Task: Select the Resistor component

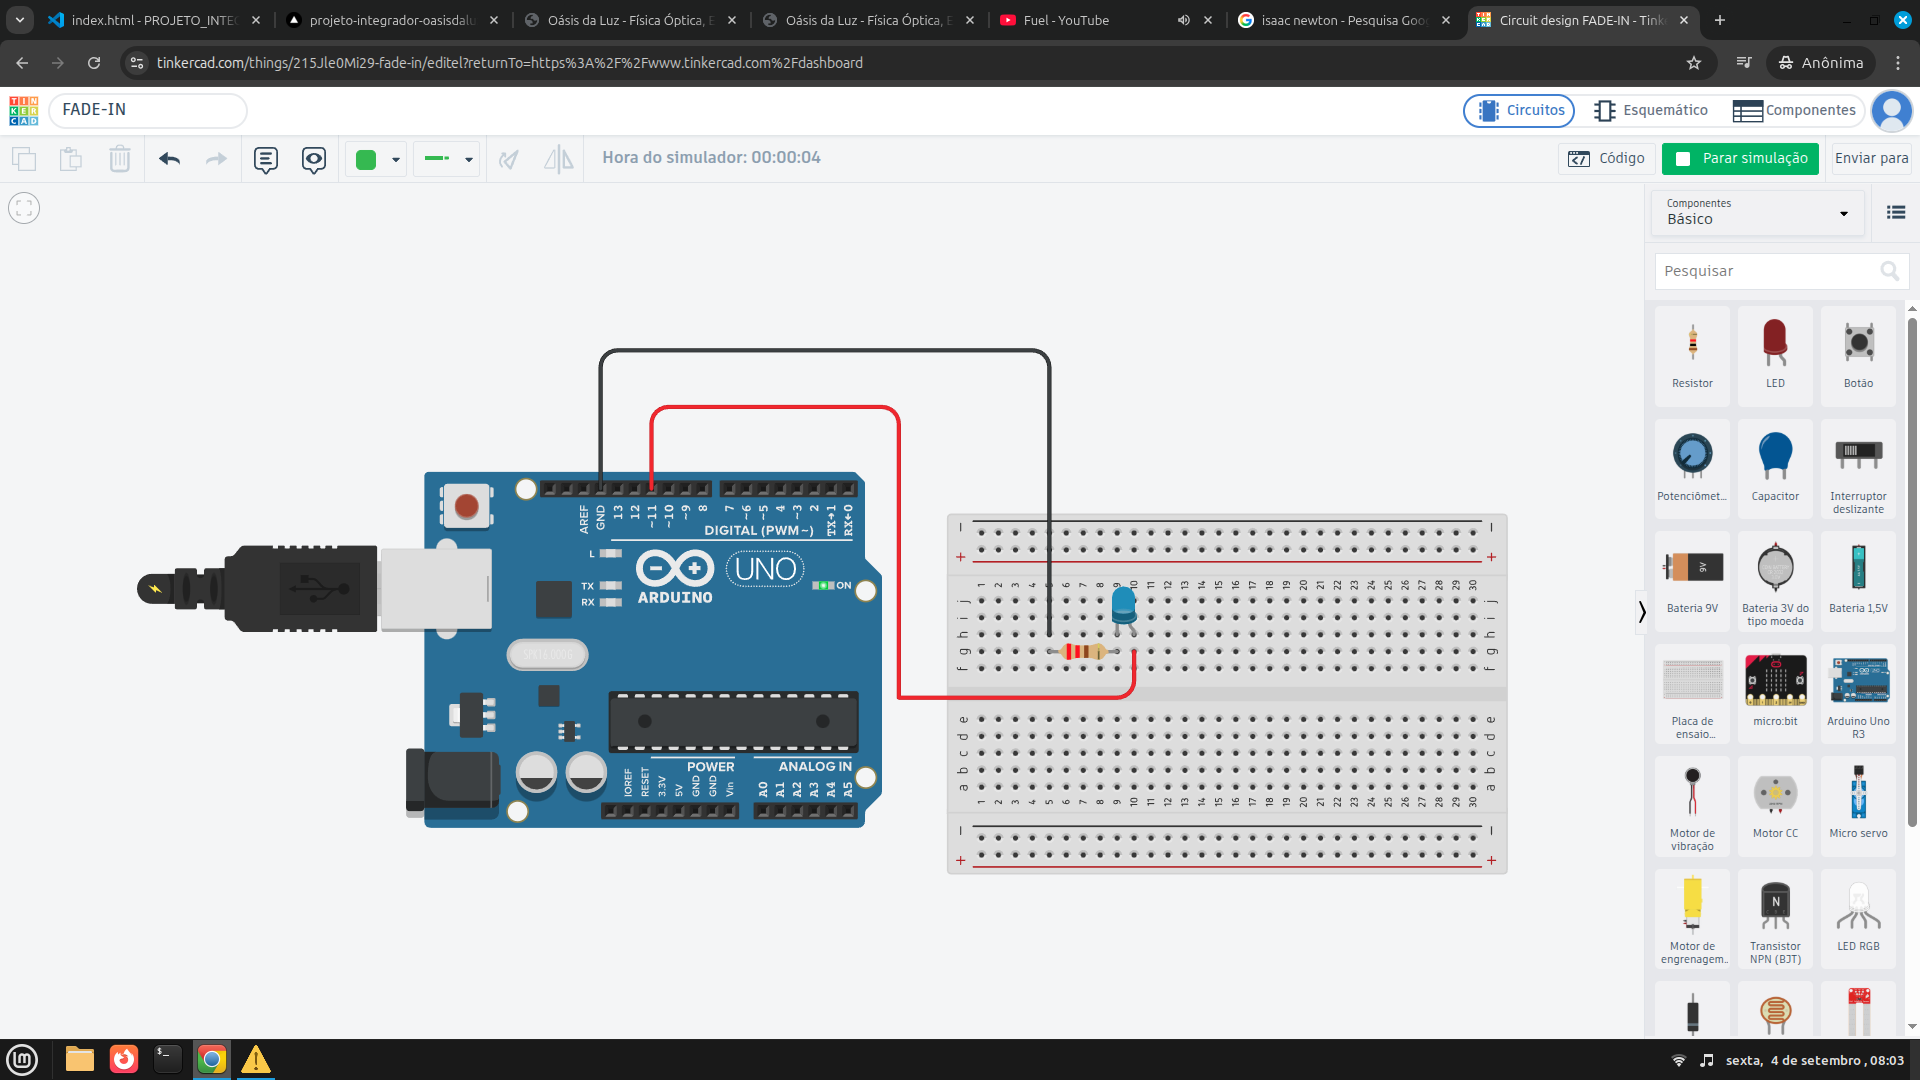Action: pyautogui.click(x=1692, y=355)
